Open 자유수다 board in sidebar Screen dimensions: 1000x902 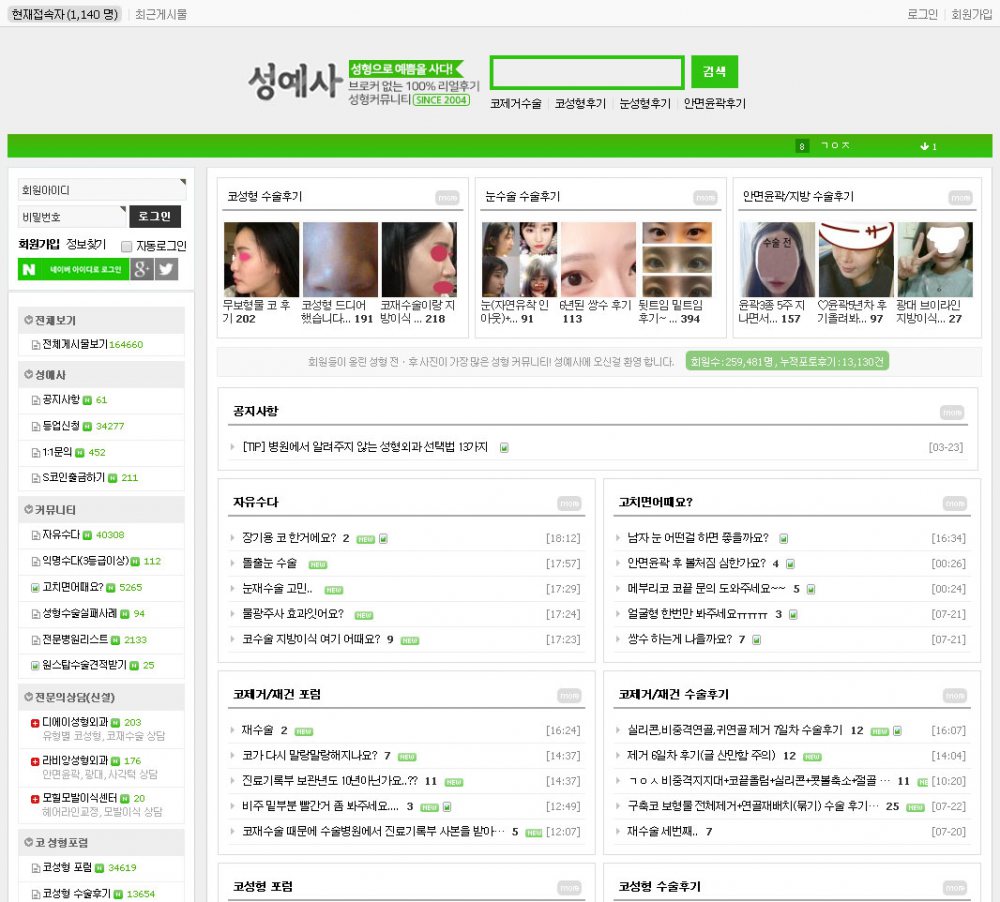(61, 535)
